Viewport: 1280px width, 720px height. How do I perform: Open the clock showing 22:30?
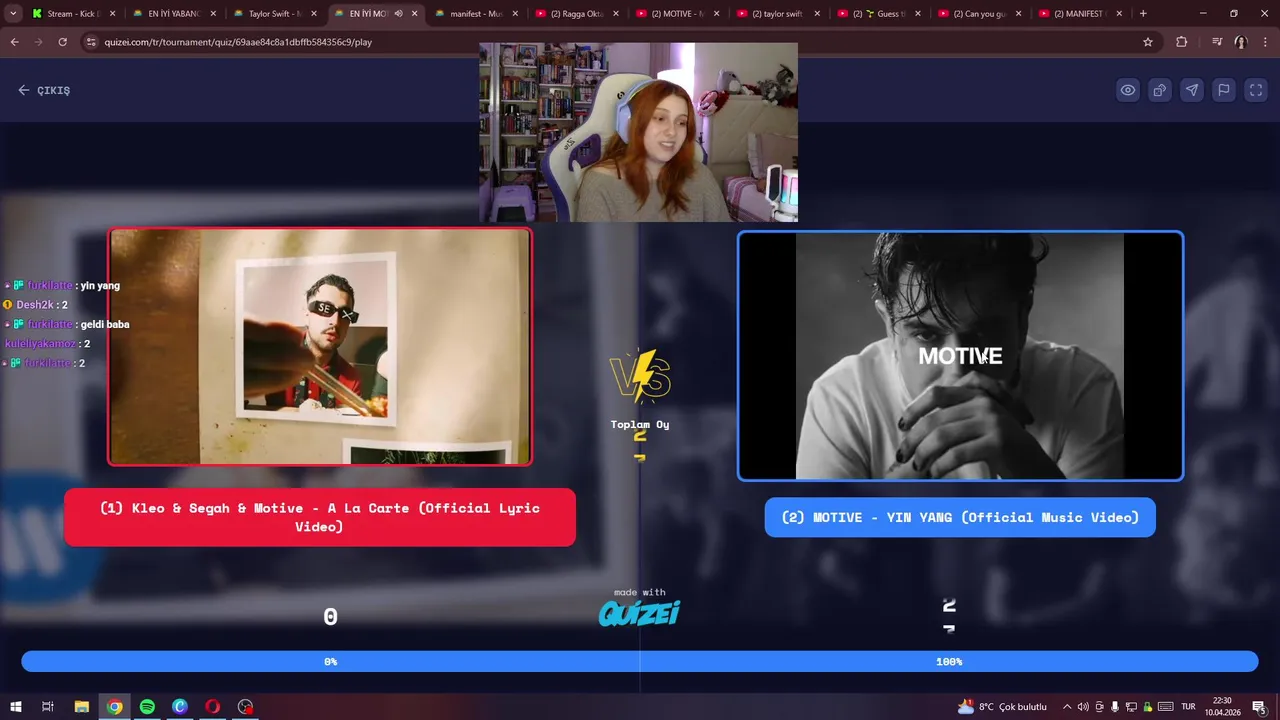1222,707
